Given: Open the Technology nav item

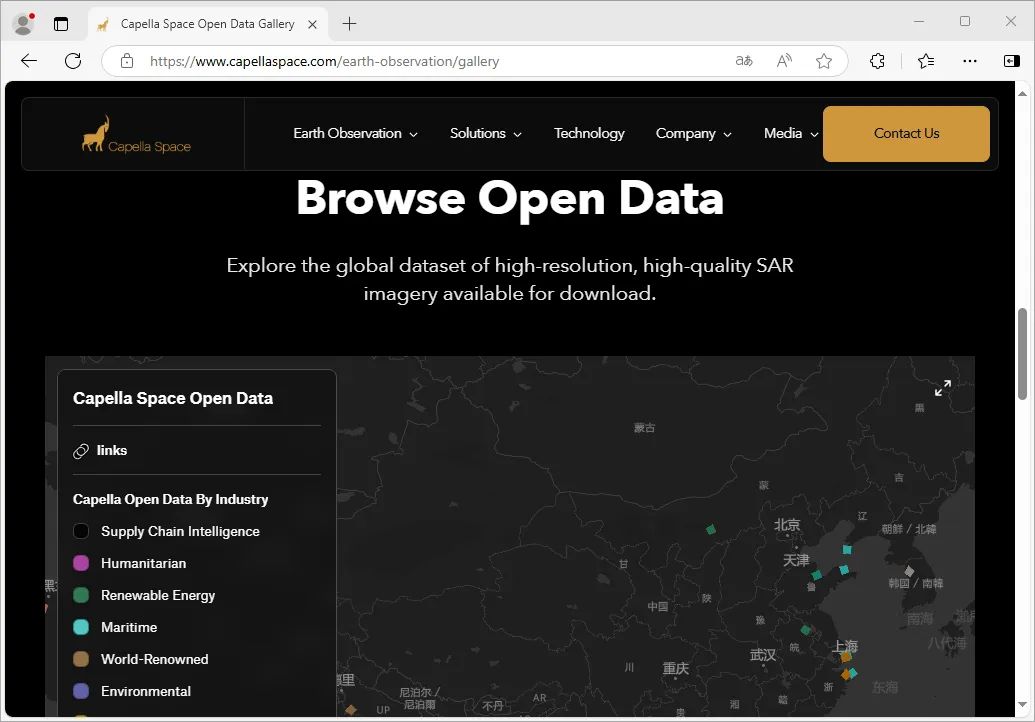Looking at the screenshot, I should (x=589, y=133).
